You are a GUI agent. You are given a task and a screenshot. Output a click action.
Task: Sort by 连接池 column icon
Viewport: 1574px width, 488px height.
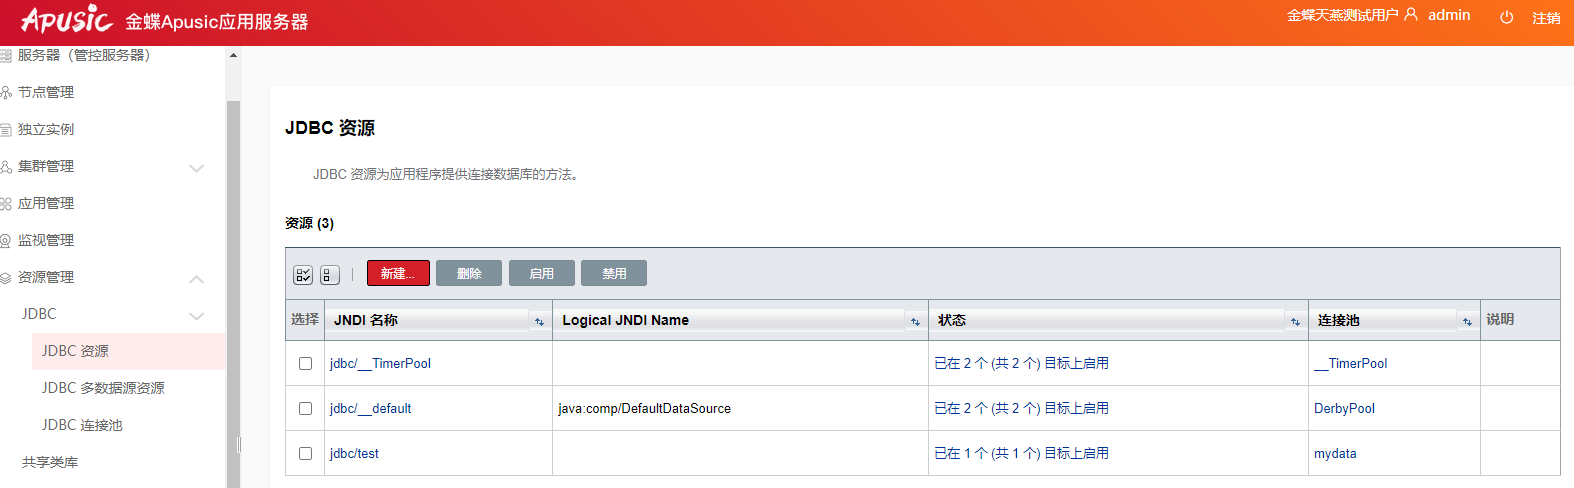tap(1467, 321)
